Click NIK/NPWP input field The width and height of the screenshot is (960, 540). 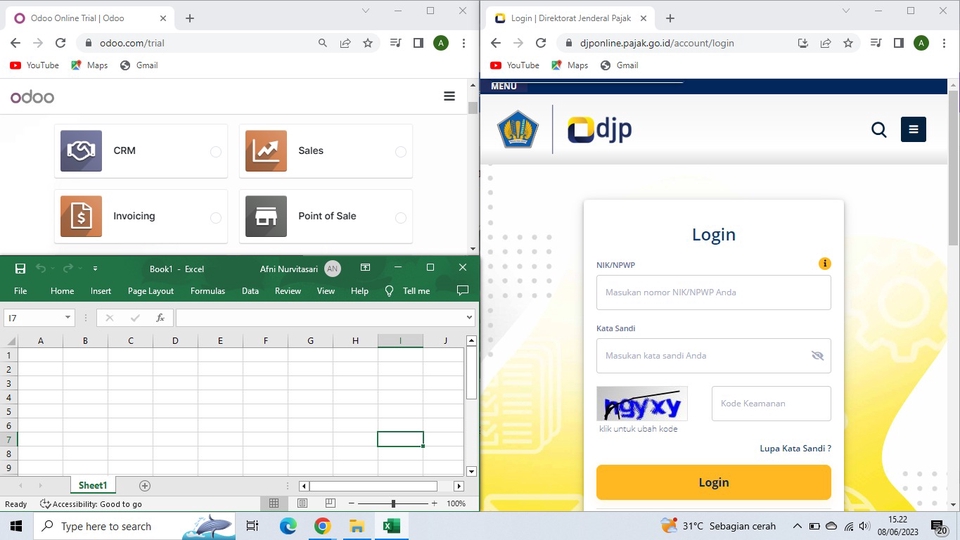point(713,292)
